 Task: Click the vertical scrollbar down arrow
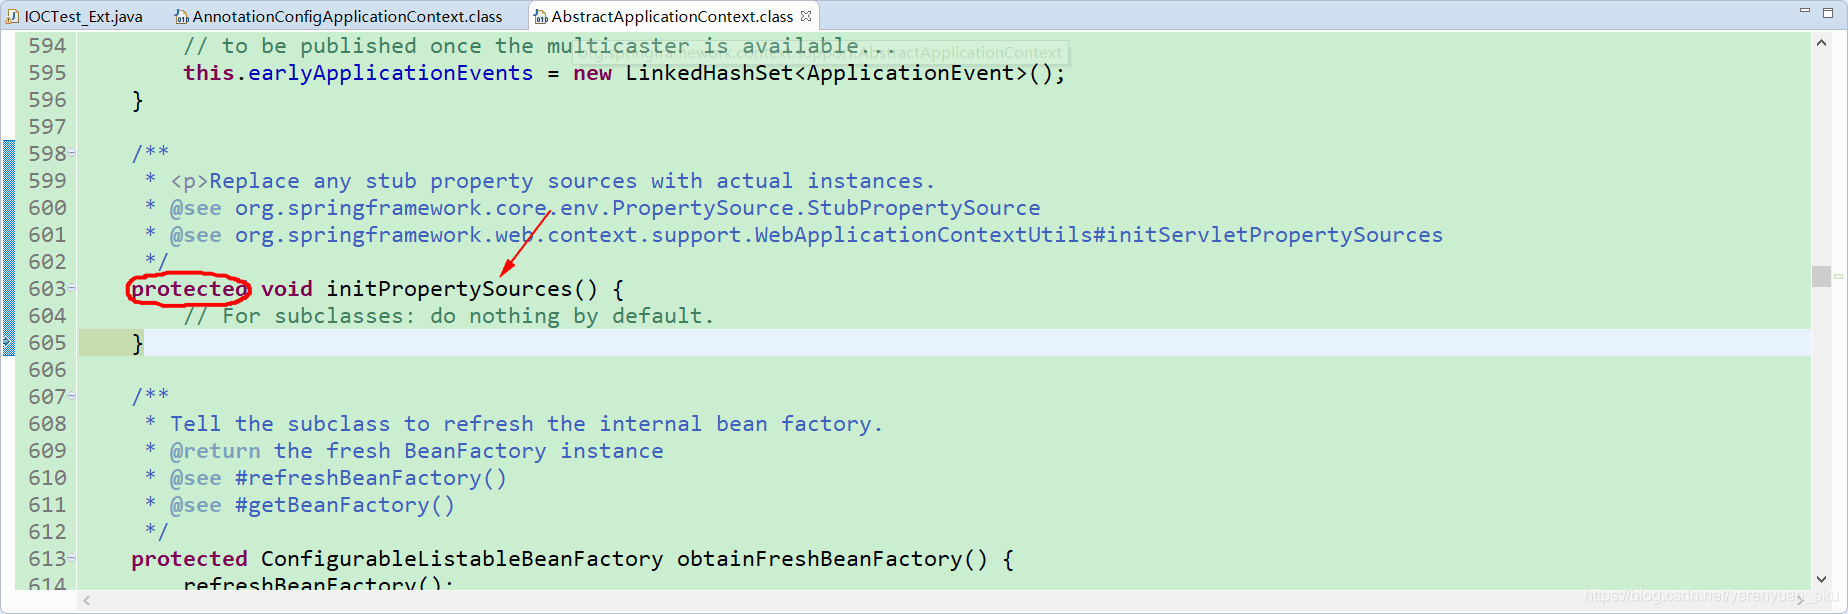pyautogui.click(x=1821, y=579)
